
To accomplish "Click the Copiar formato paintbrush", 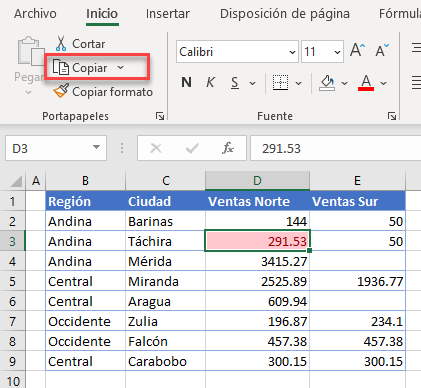I will coord(61,91).
